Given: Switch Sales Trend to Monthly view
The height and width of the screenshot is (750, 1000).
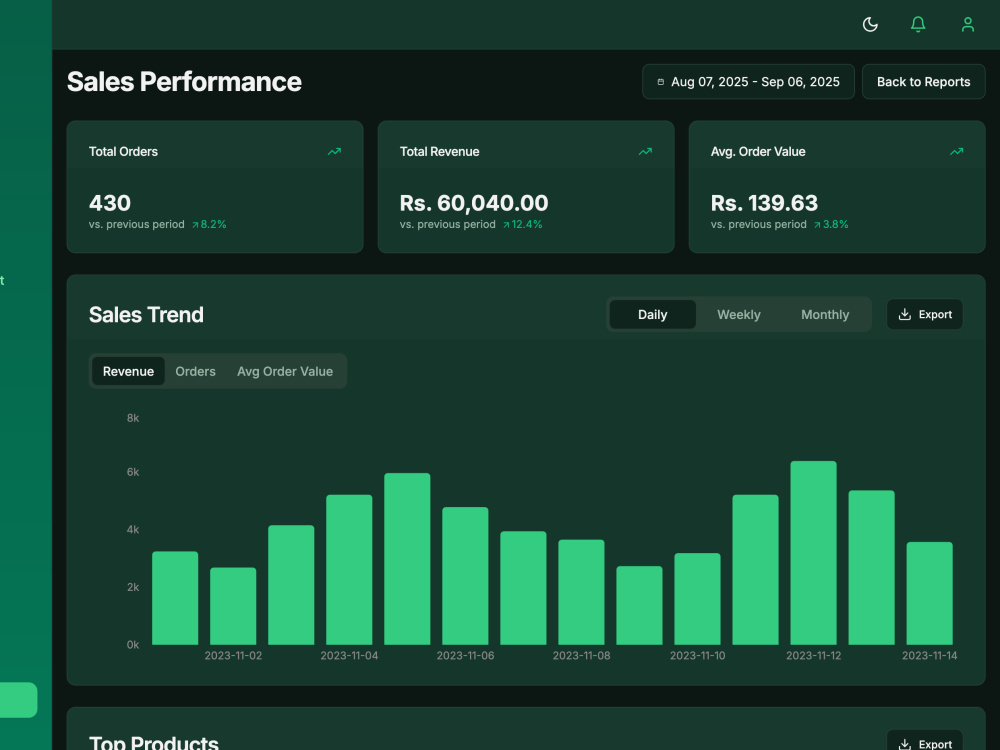Looking at the screenshot, I should point(825,314).
